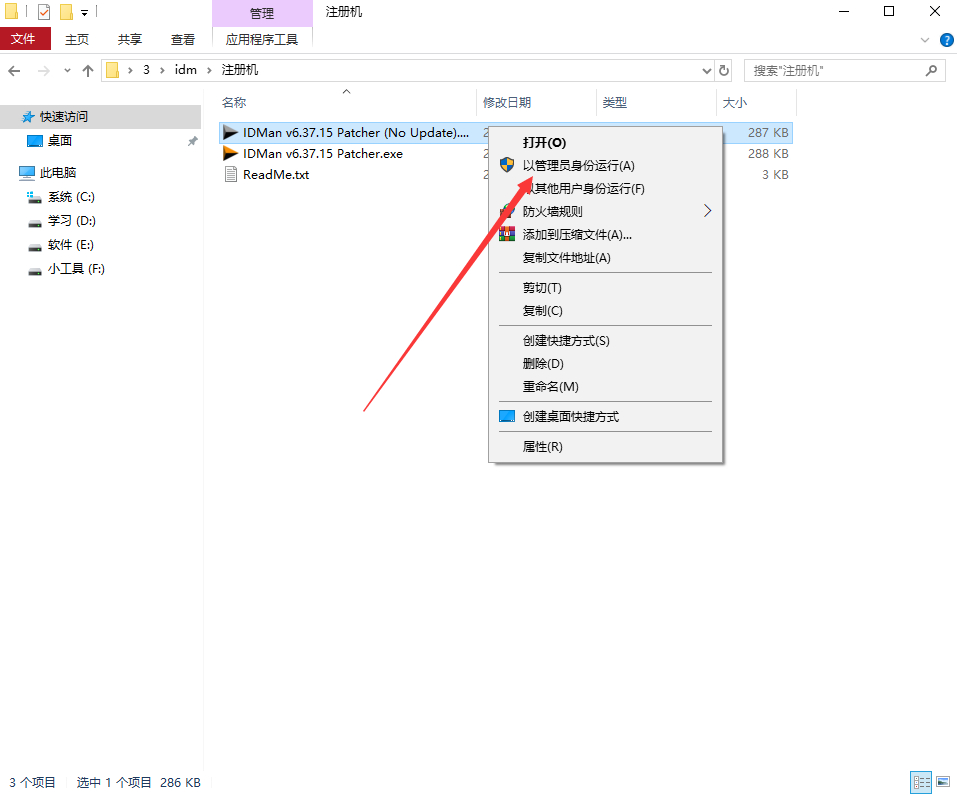Click the Forward navigation arrow
This screenshot has width=957, height=795.
point(43,71)
